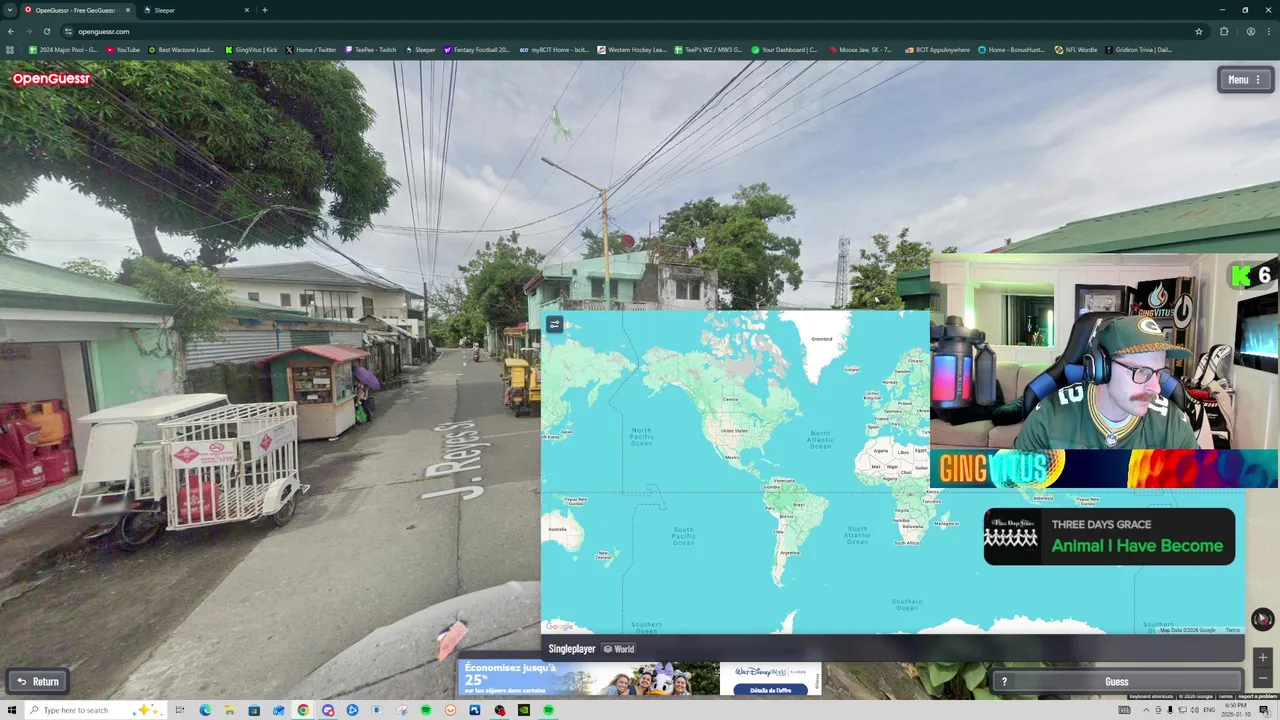Open the Home / Twitter bookmark
Viewport: 1280px width, 720px height.
(311, 49)
